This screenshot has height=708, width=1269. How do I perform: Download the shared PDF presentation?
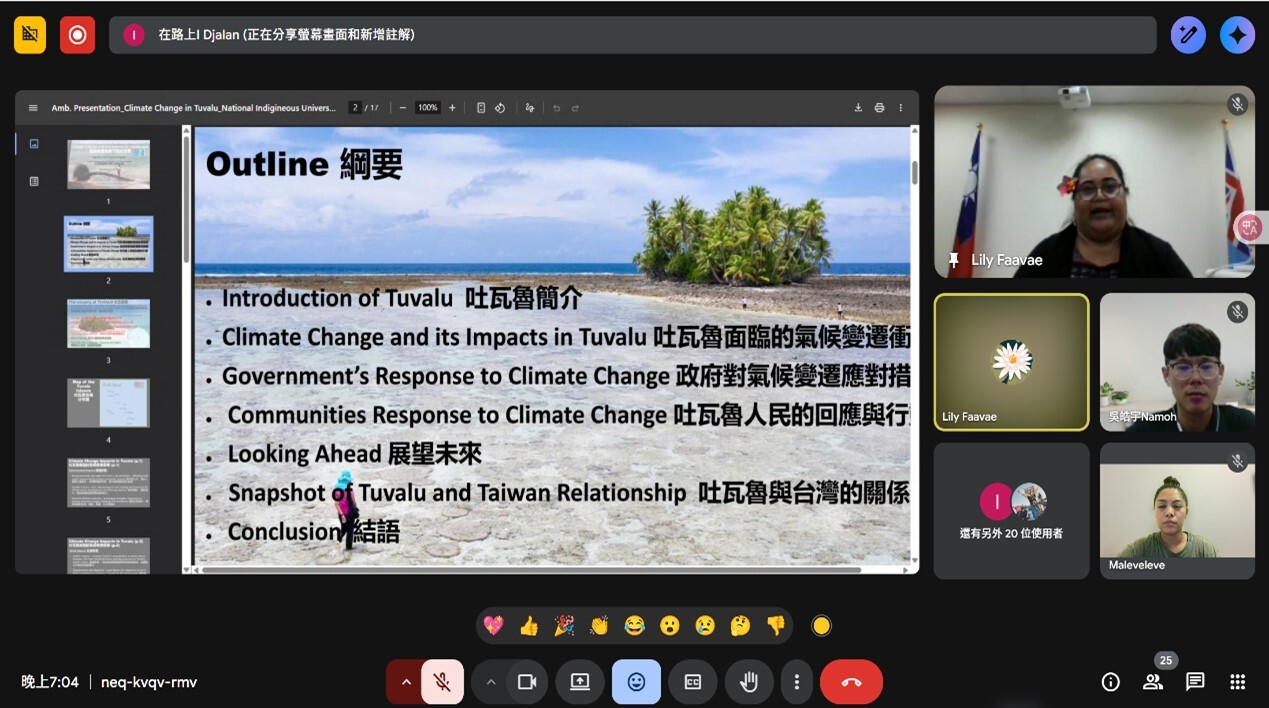pyautogui.click(x=858, y=107)
